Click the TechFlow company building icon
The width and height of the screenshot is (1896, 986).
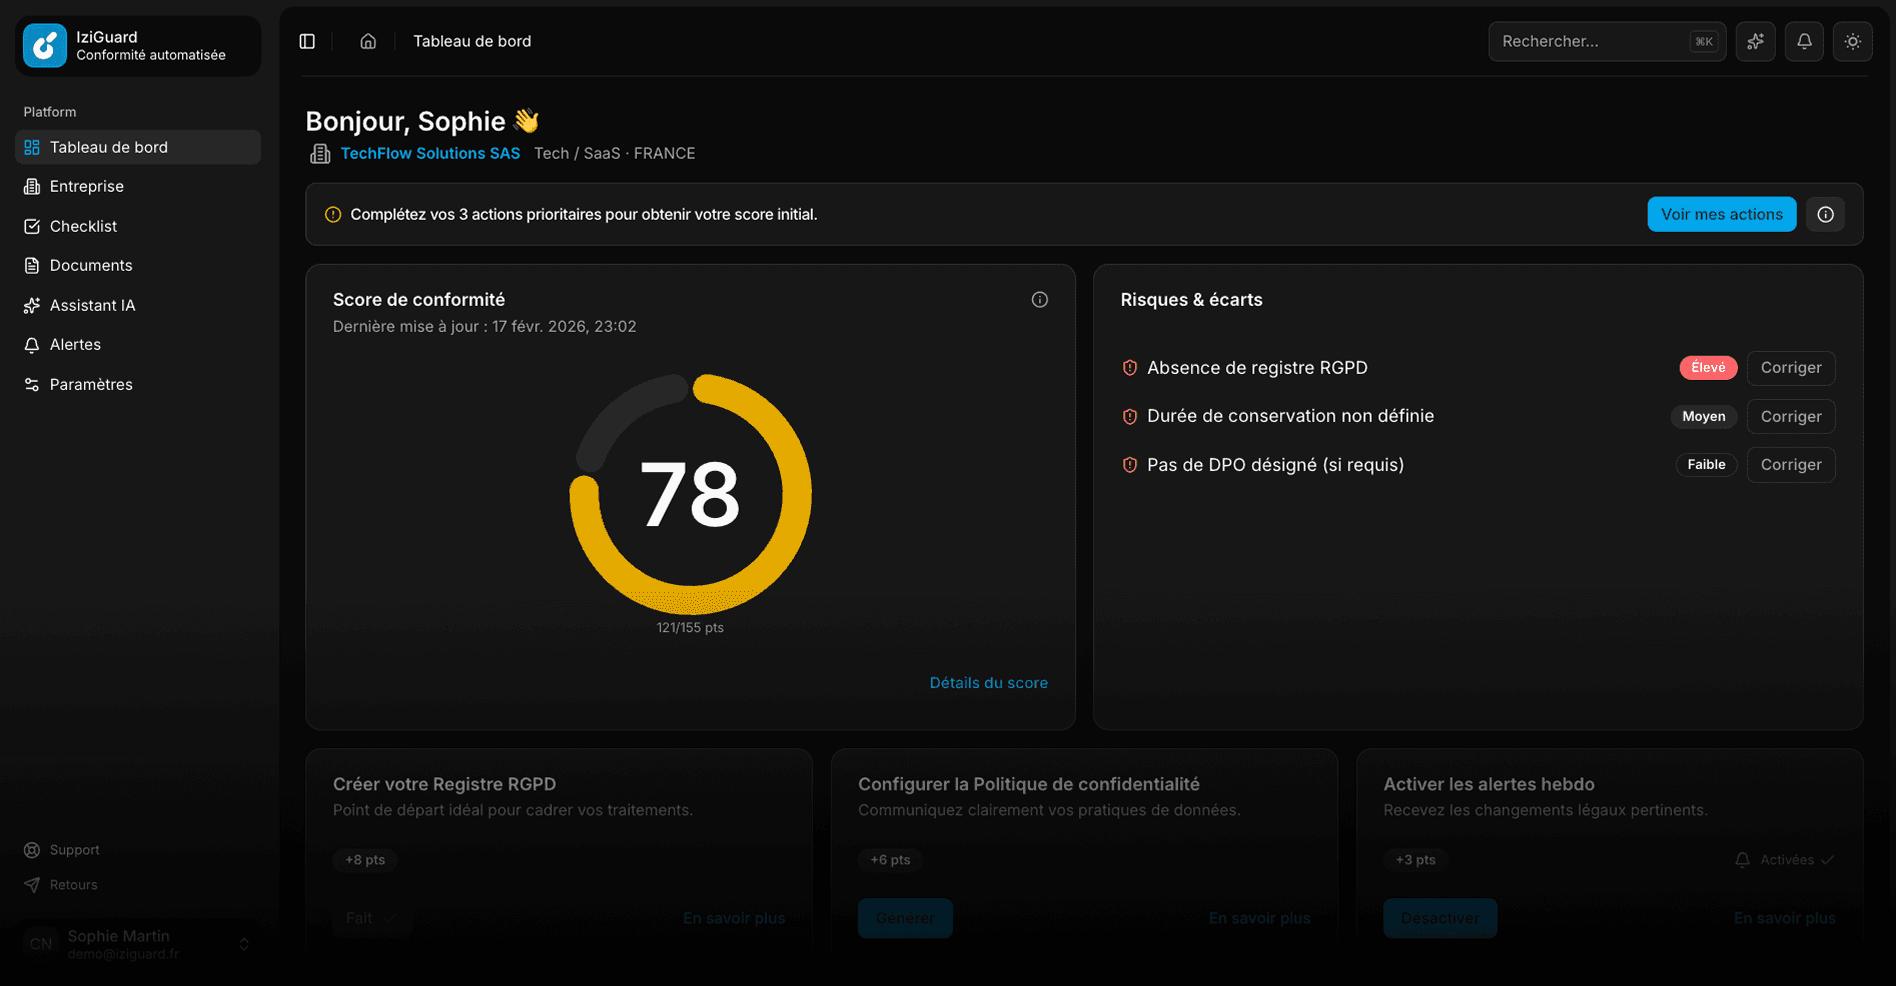320,153
